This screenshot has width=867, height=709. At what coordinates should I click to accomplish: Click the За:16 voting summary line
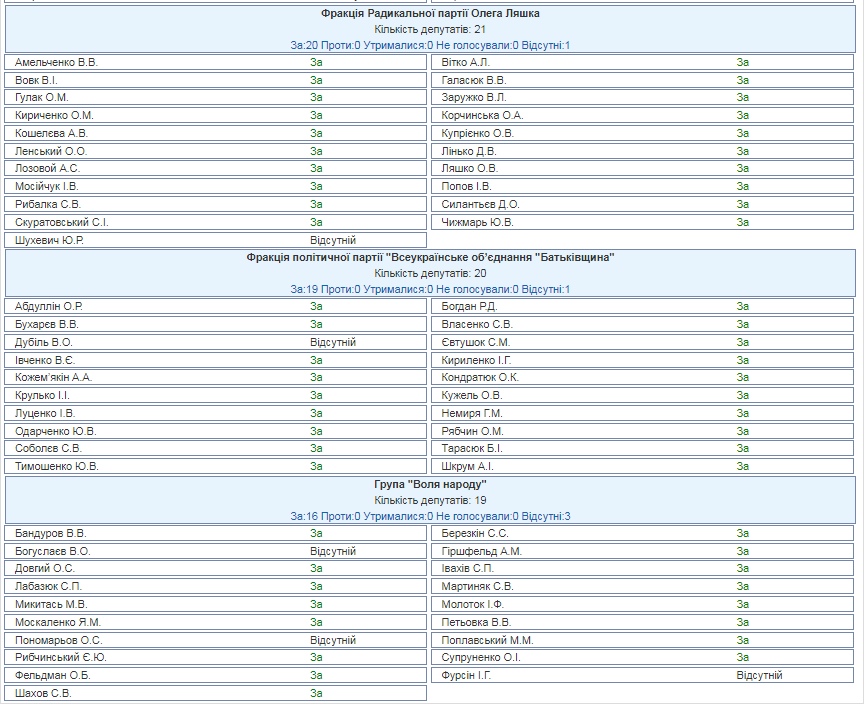[x=430, y=517]
